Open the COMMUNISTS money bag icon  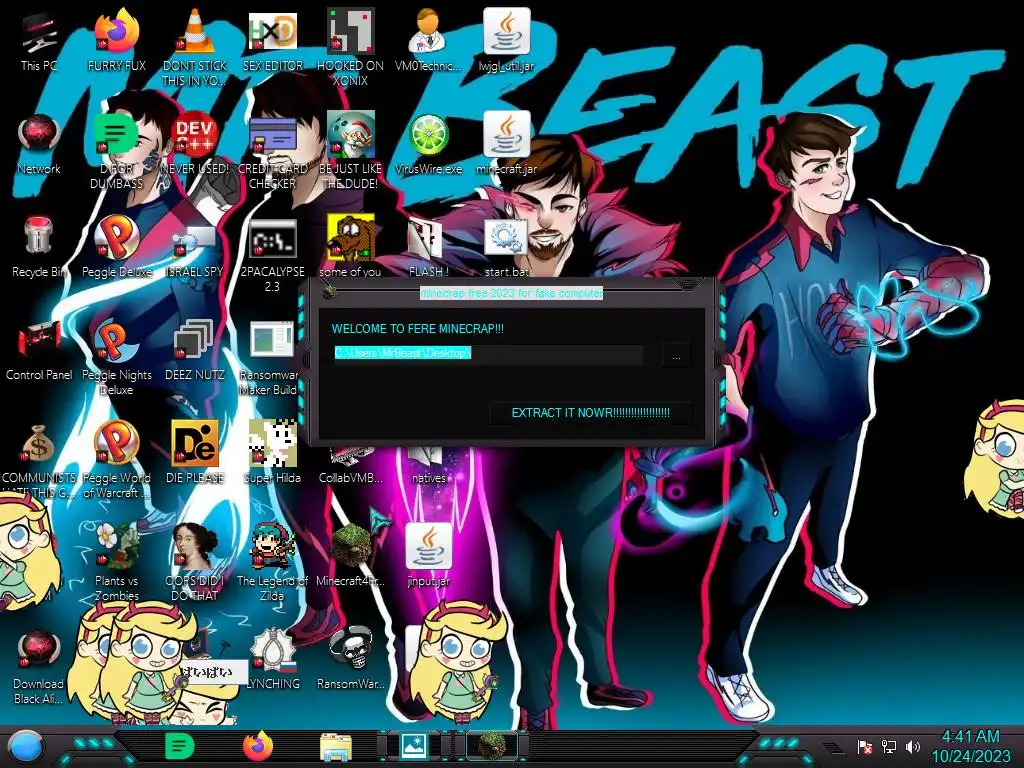39,461
